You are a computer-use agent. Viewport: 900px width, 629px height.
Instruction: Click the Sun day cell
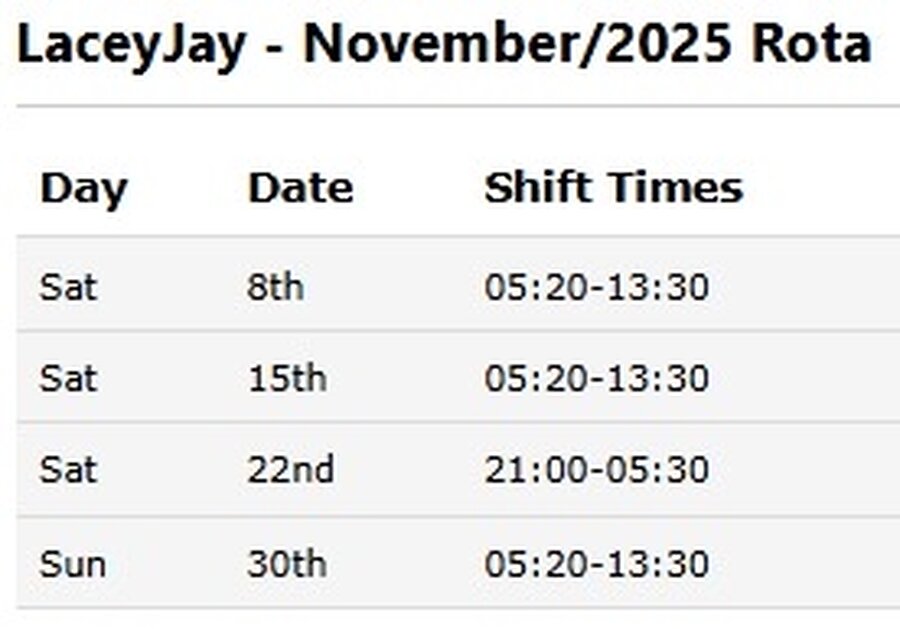coord(72,564)
